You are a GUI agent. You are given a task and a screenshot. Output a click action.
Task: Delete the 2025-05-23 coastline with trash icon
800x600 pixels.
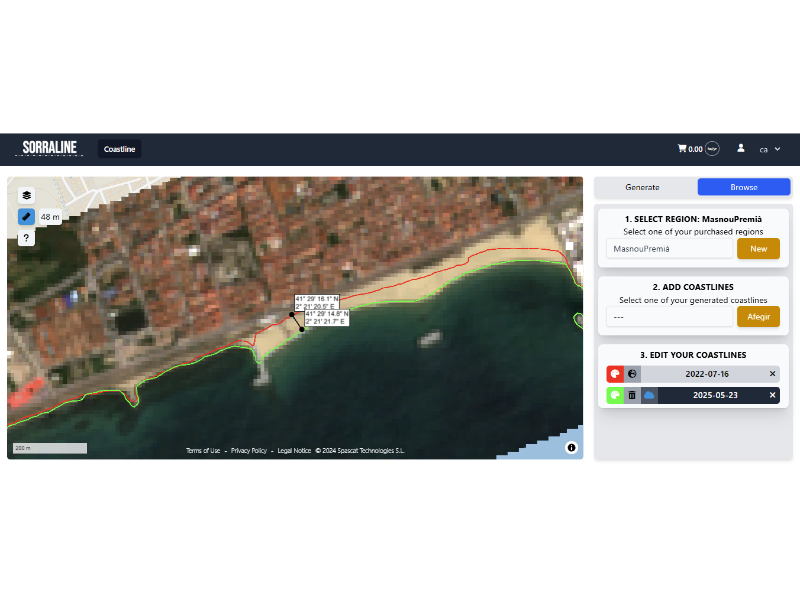[x=632, y=395]
